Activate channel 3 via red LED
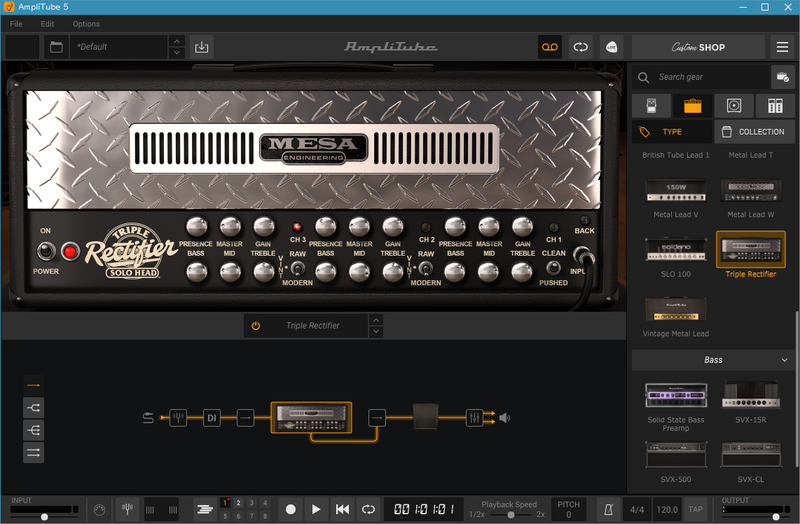The image size is (800, 524). click(x=297, y=227)
